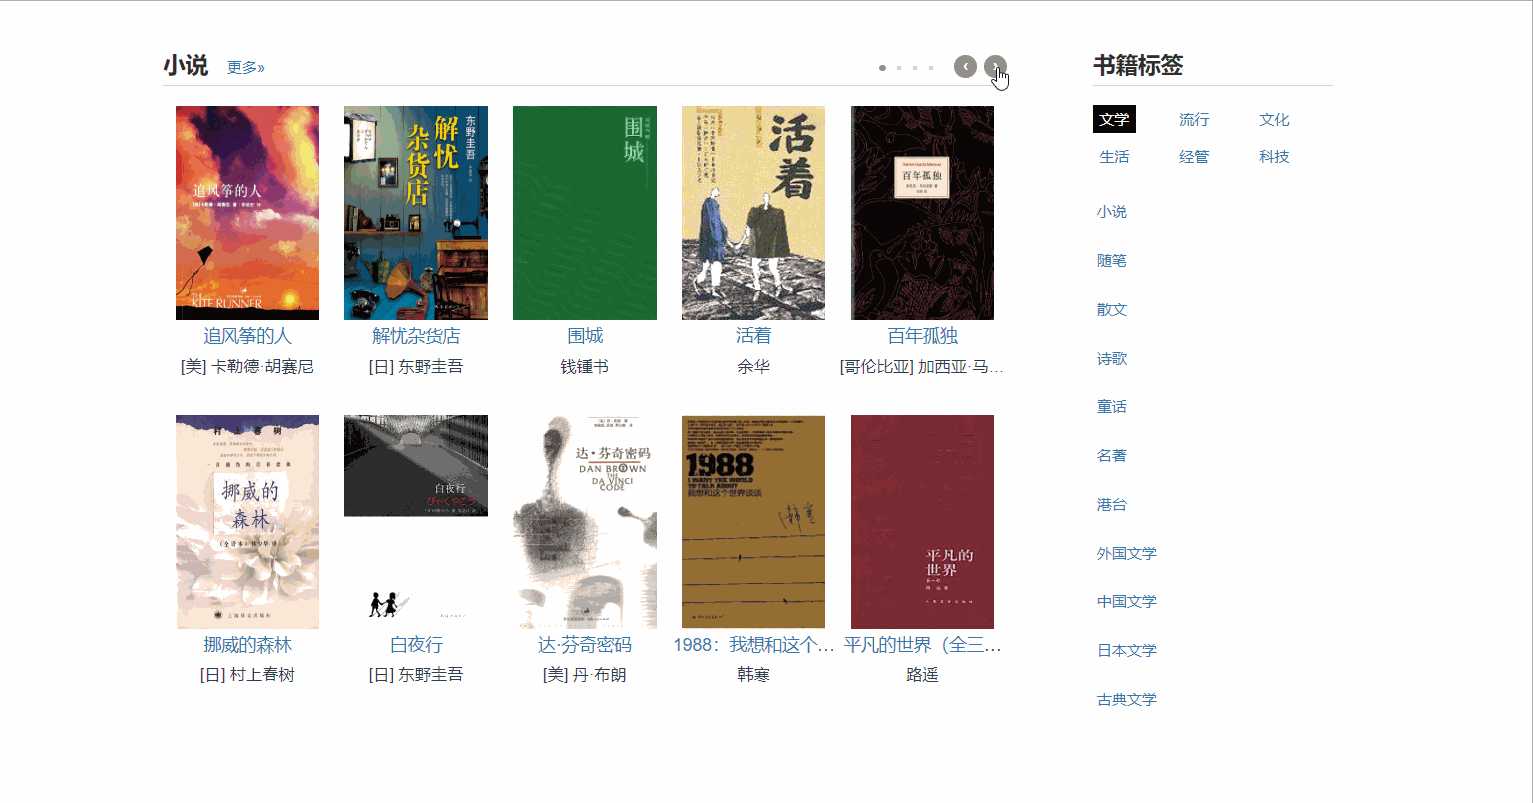
Task: Open the 更多» link beside 小说
Action: pos(246,67)
